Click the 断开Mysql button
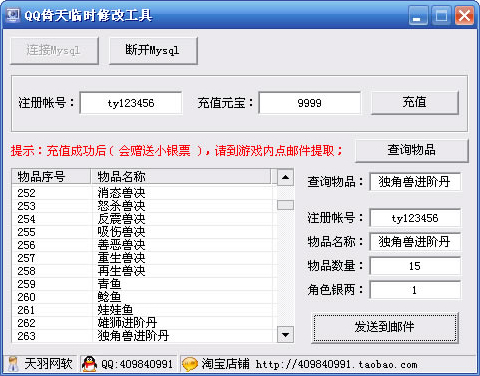 point(153,51)
